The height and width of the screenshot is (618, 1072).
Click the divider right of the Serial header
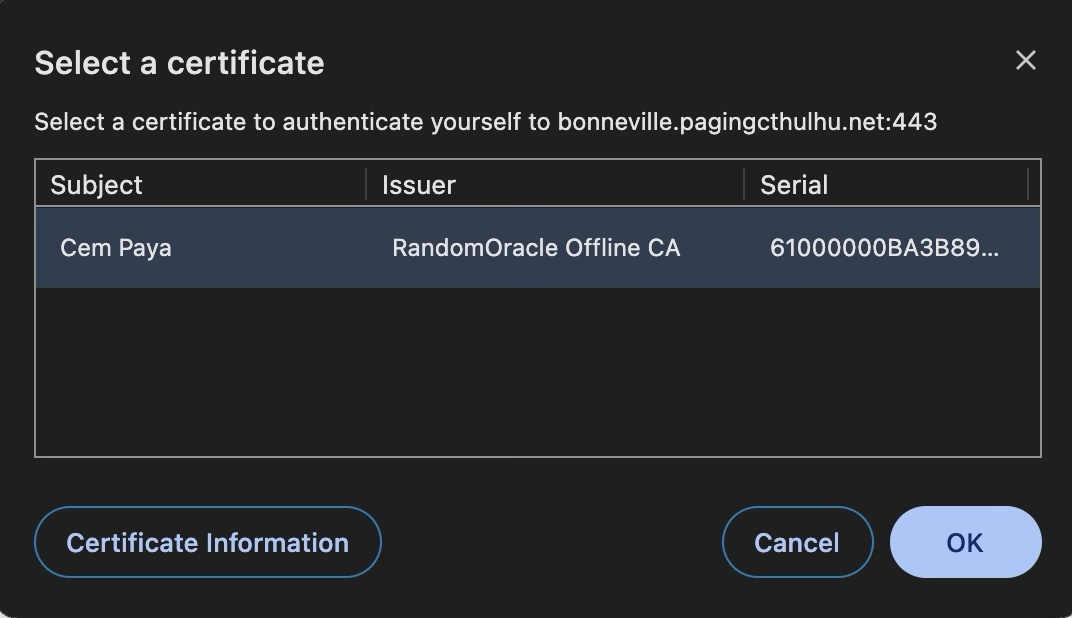click(x=1028, y=184)
